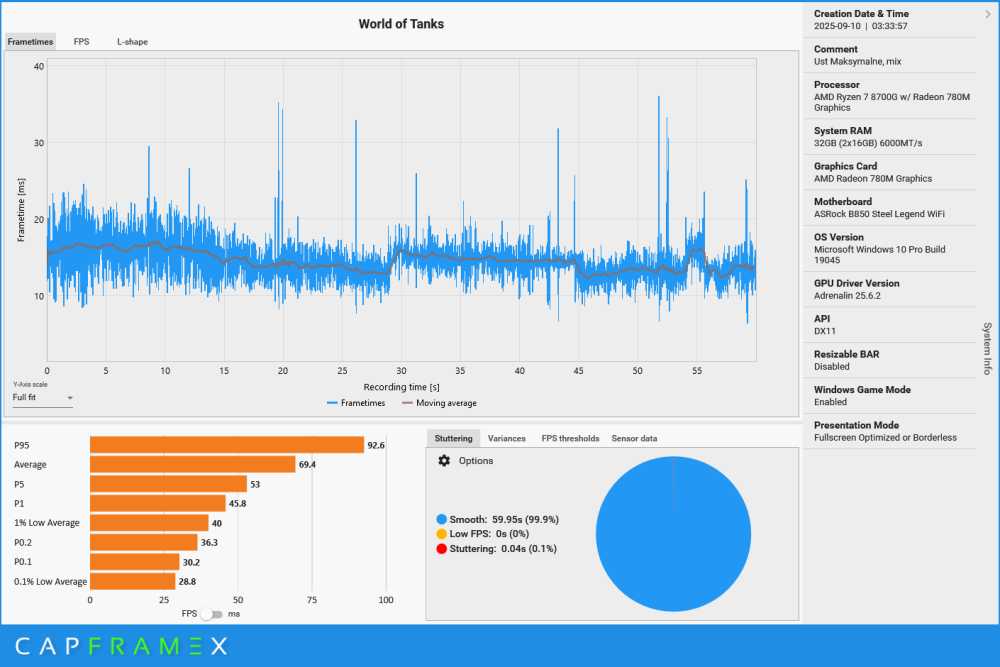This screenshot has width=1000, height=667.
Task: Click the blue Frametimes legend line marker
Action: tap(332, 403)
